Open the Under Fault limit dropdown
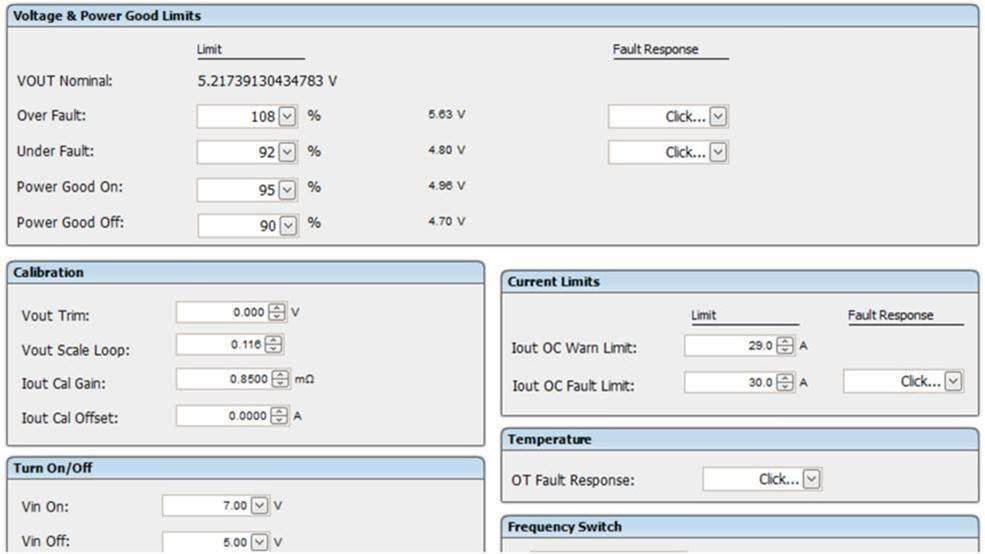The image size is (985, 554). click(287, 153)
